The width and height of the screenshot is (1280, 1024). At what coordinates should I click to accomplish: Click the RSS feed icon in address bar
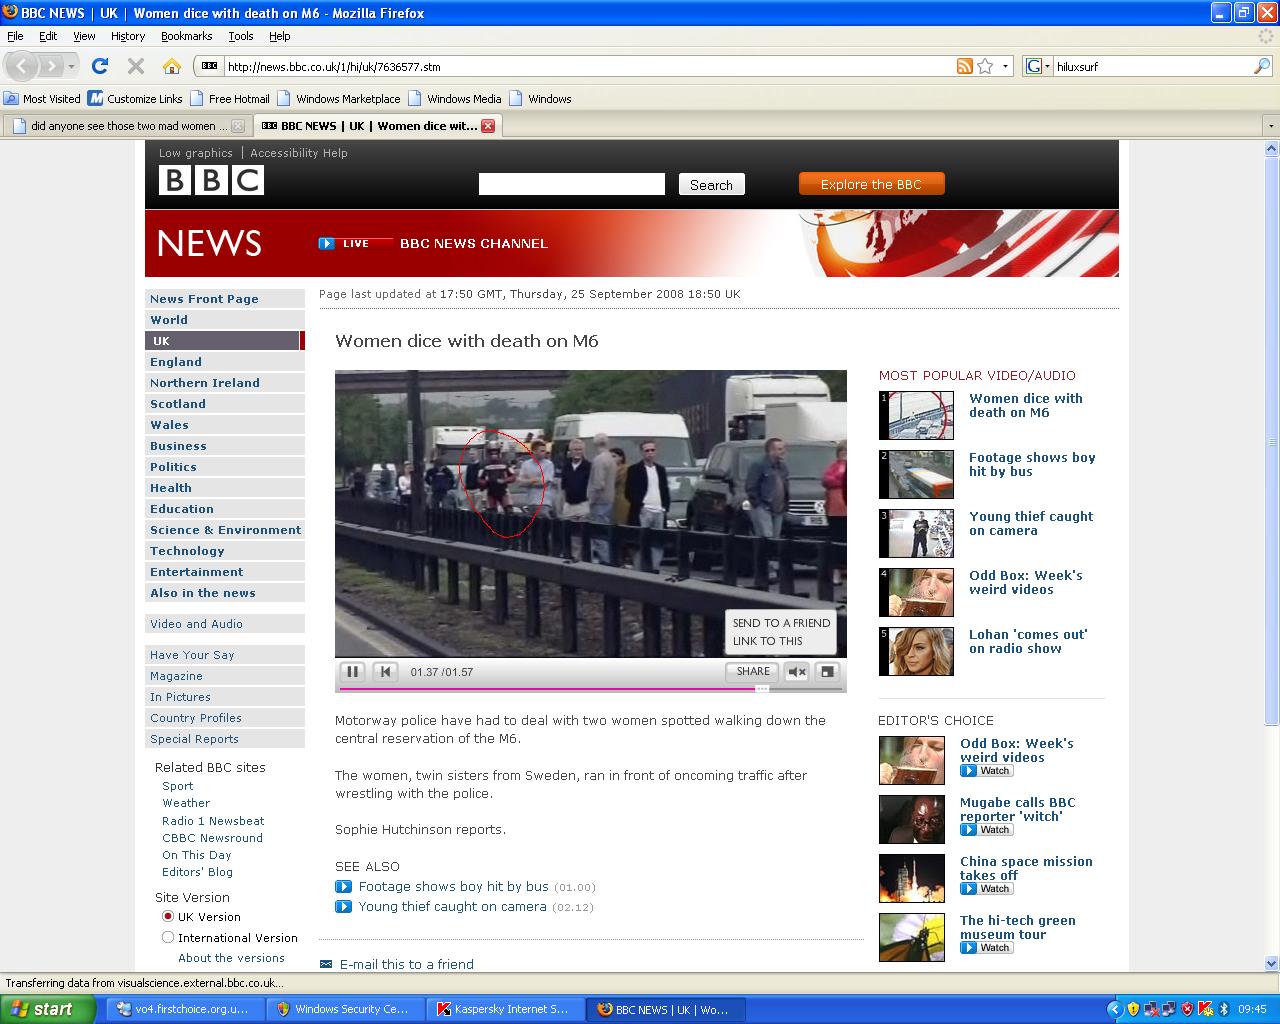pos(964,66)
